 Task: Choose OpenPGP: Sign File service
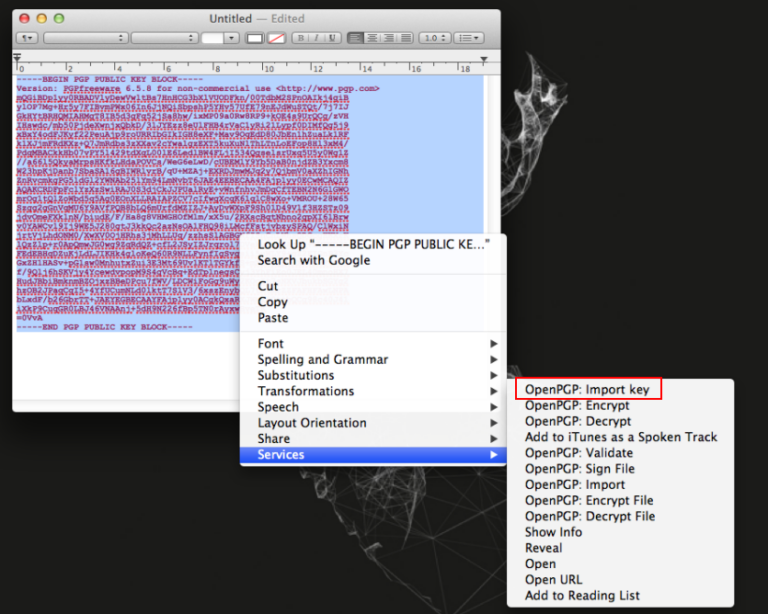coord(620,469)
